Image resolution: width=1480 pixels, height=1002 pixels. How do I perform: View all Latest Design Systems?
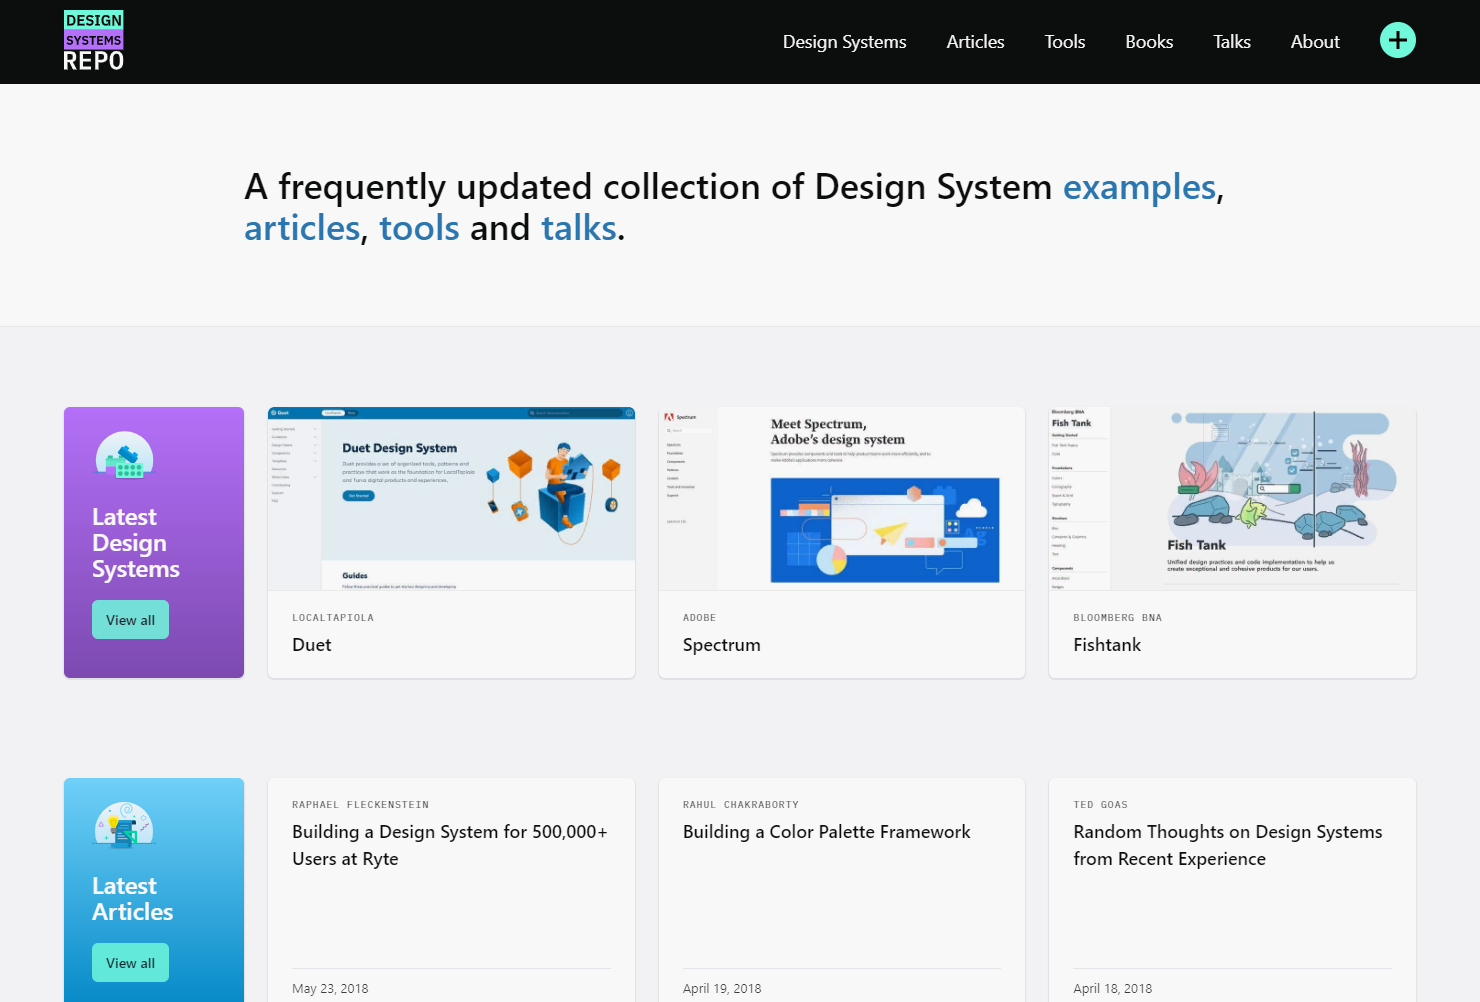click(130, 620)
